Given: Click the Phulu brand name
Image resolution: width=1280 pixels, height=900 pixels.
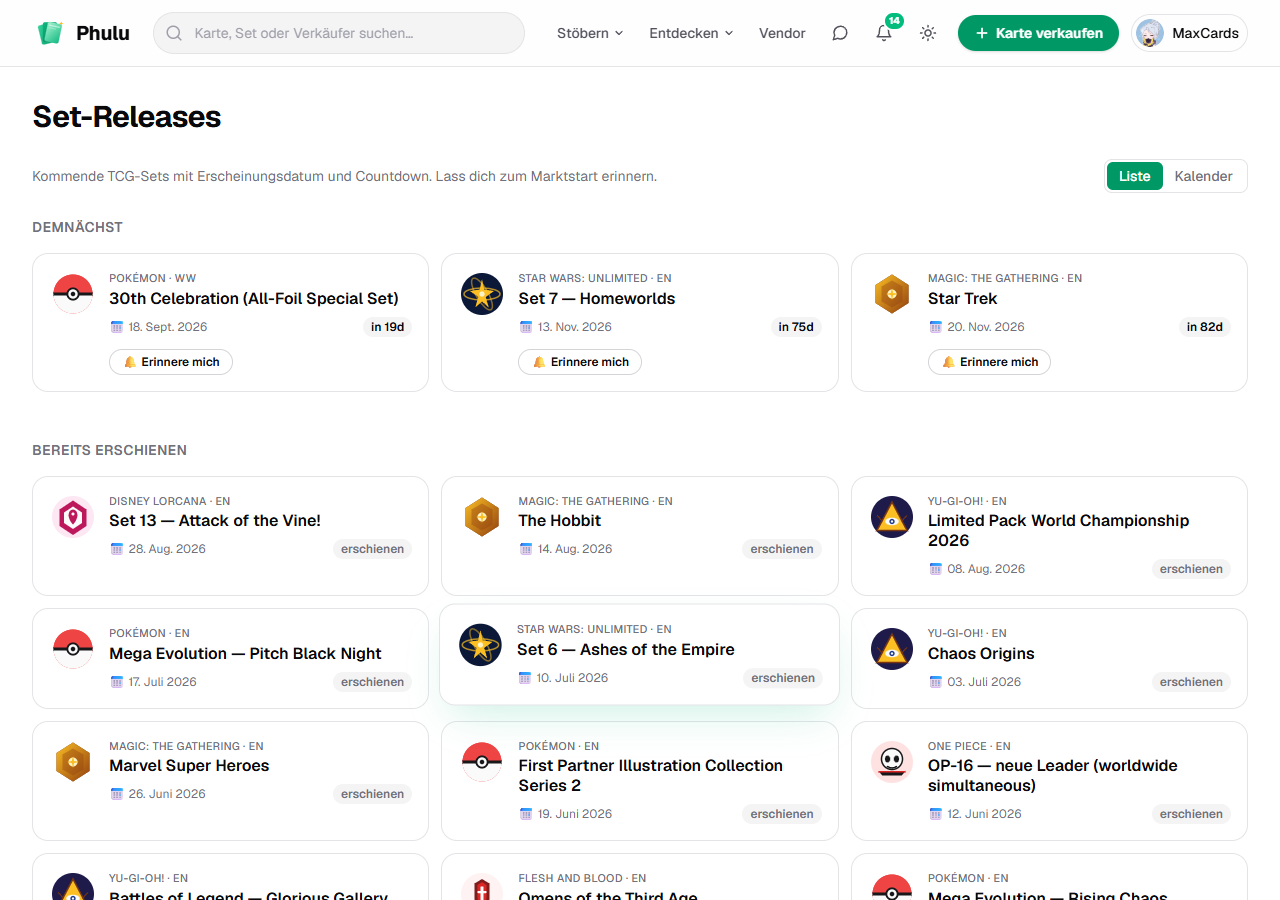Looking at the screenshot, I should 103,33.
